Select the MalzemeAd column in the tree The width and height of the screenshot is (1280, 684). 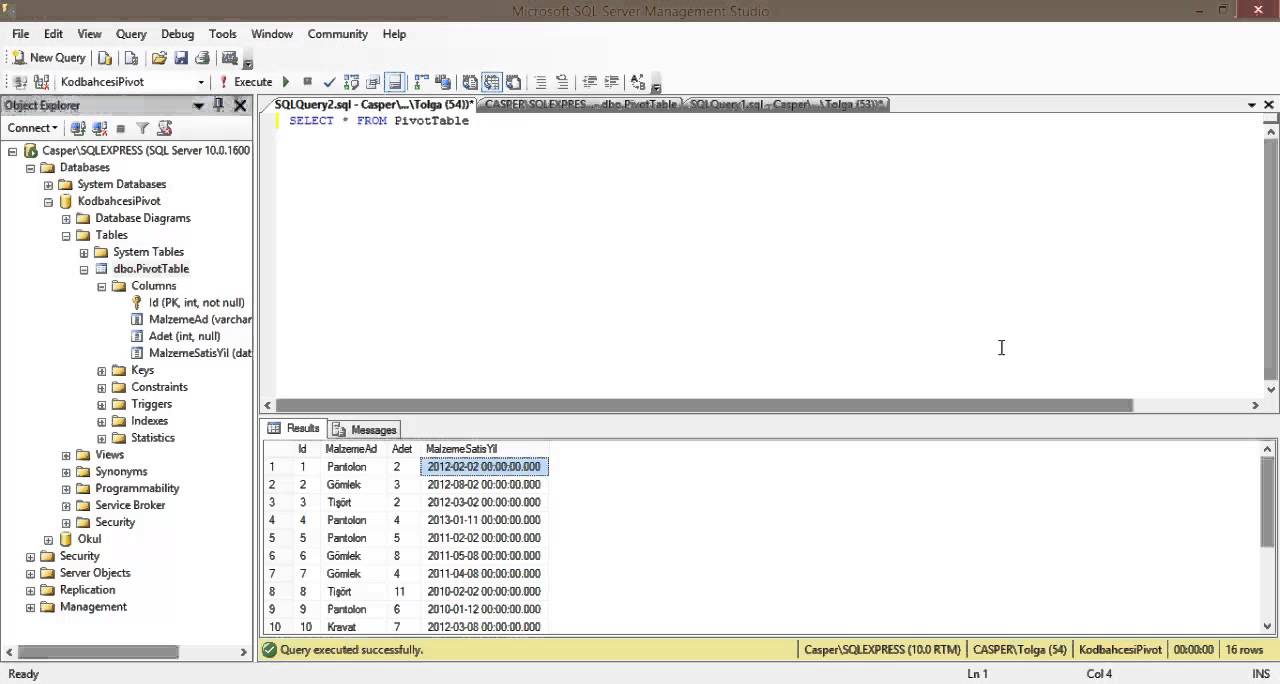(199, 320)
